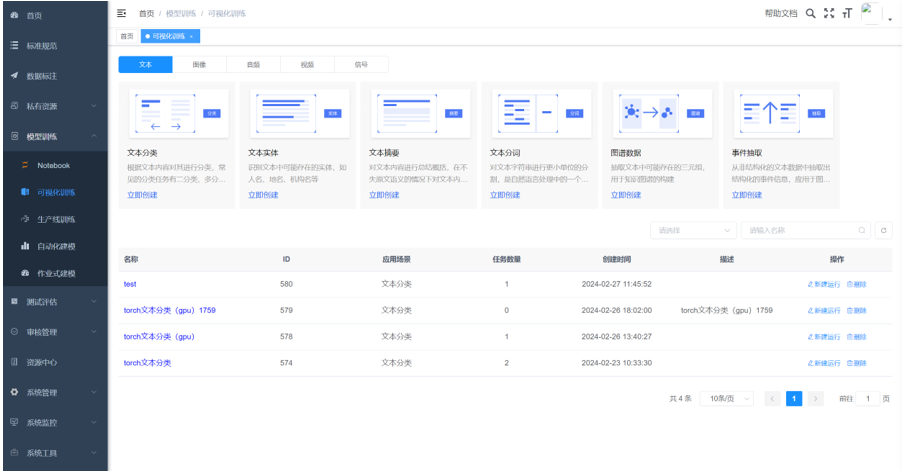Click the 首页 breadcrumb in header
The image size is (917, 471).
(x=146, y=13)
